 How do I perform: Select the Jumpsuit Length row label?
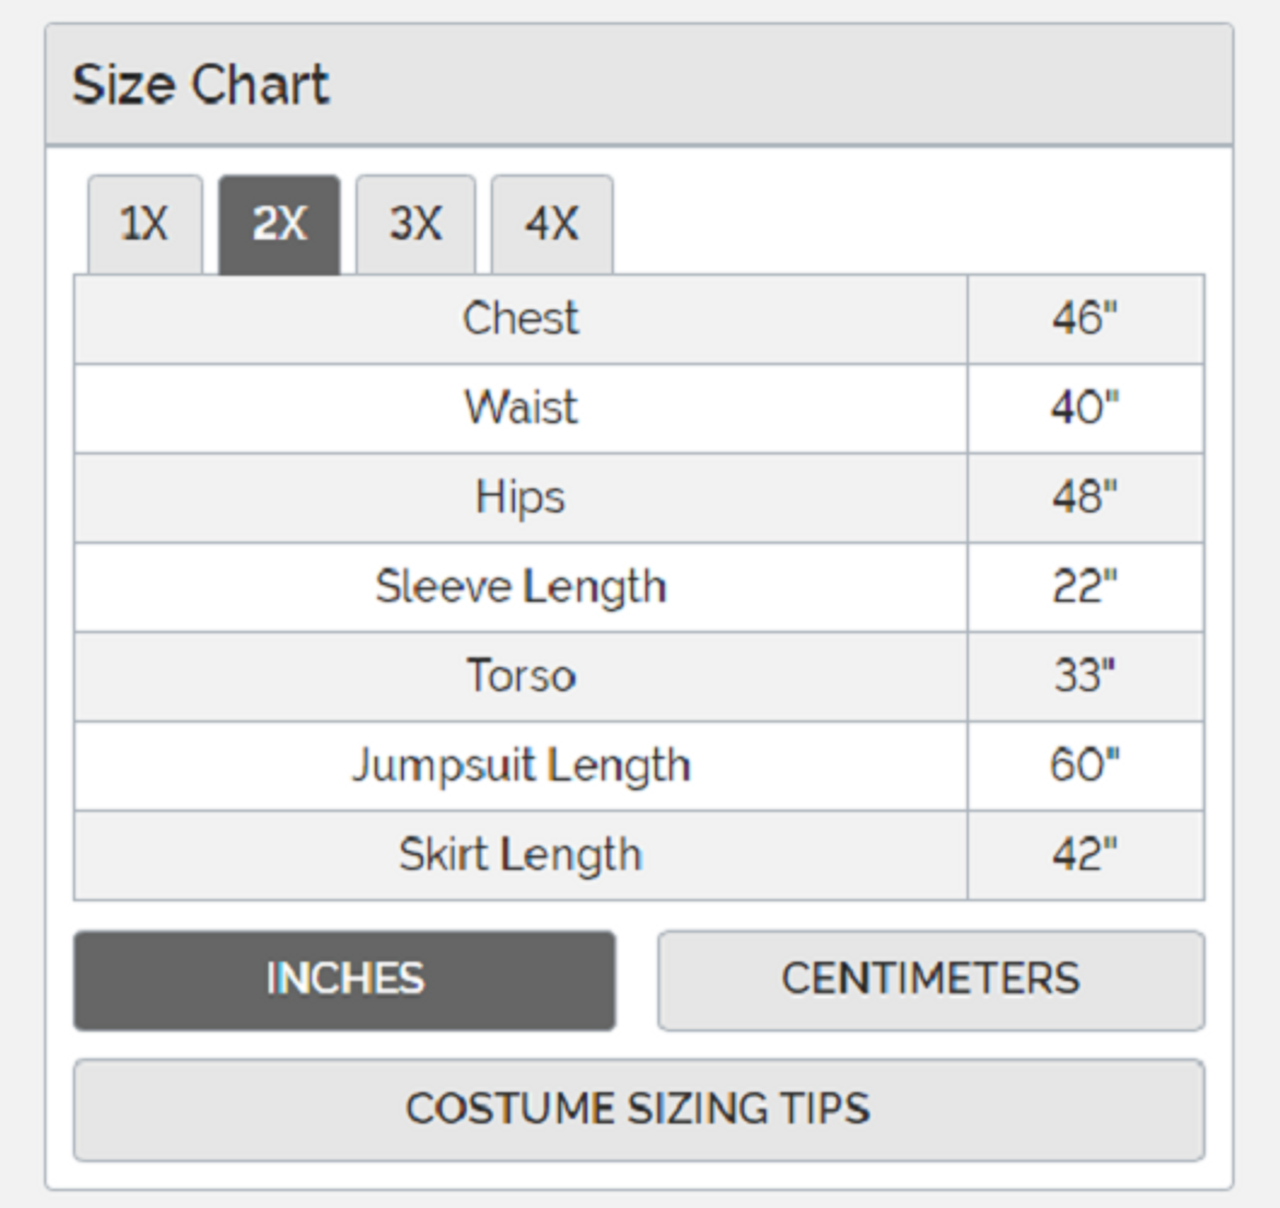pyautogui.click(x=520, y=766)
